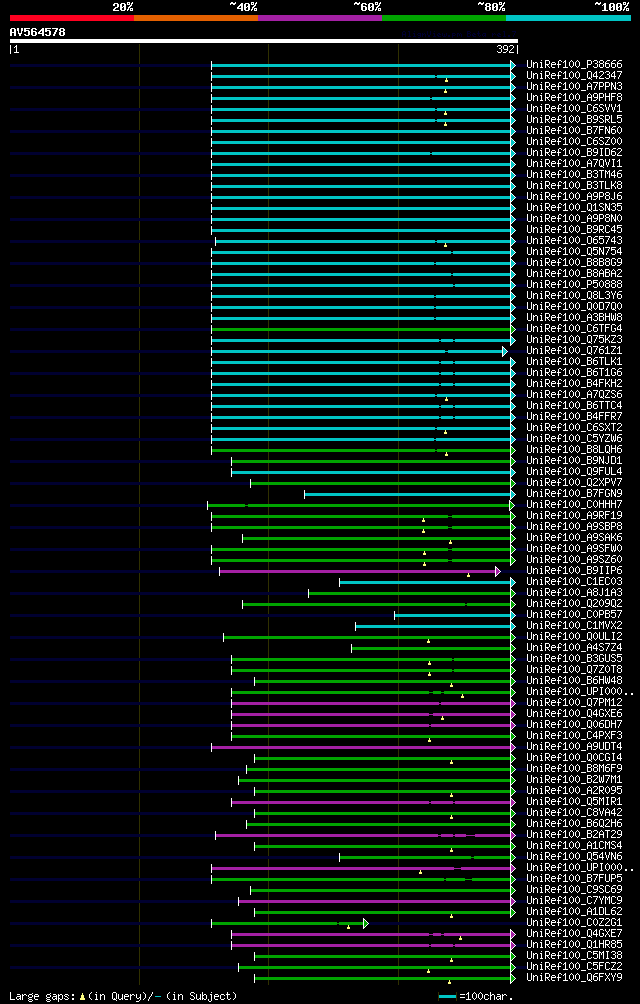The image size is (640, 1004).
Task: Select the UniRef100_B7FGN9 label
Action: pyautogui.click(x=574, y=493)
